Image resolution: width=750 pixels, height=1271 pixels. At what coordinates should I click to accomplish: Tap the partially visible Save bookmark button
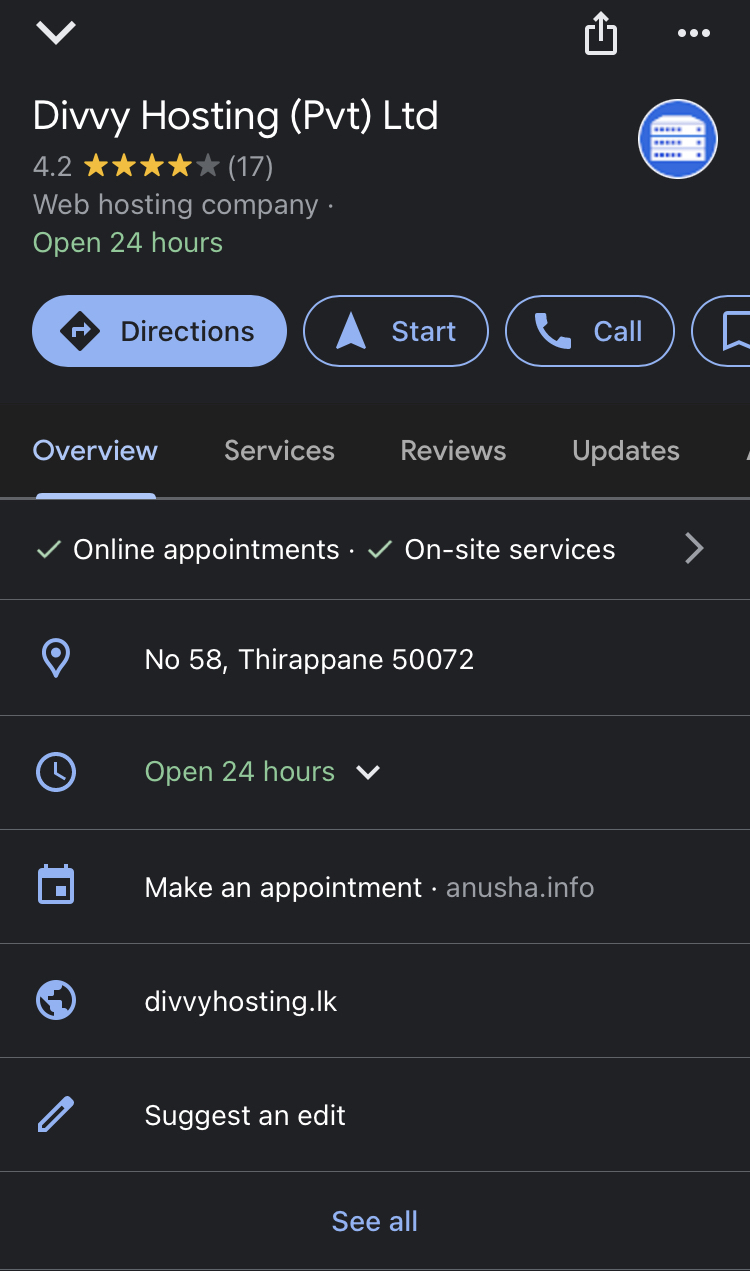tap(722, 331)
